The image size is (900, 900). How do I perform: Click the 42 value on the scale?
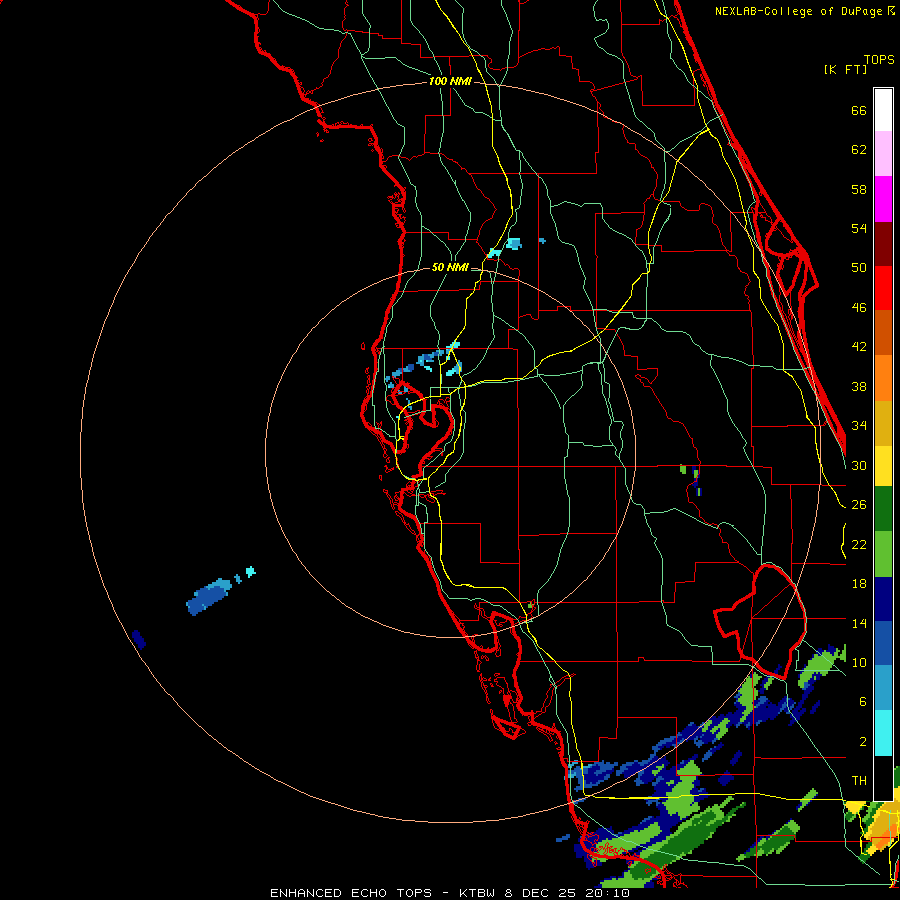click(859, 346)
